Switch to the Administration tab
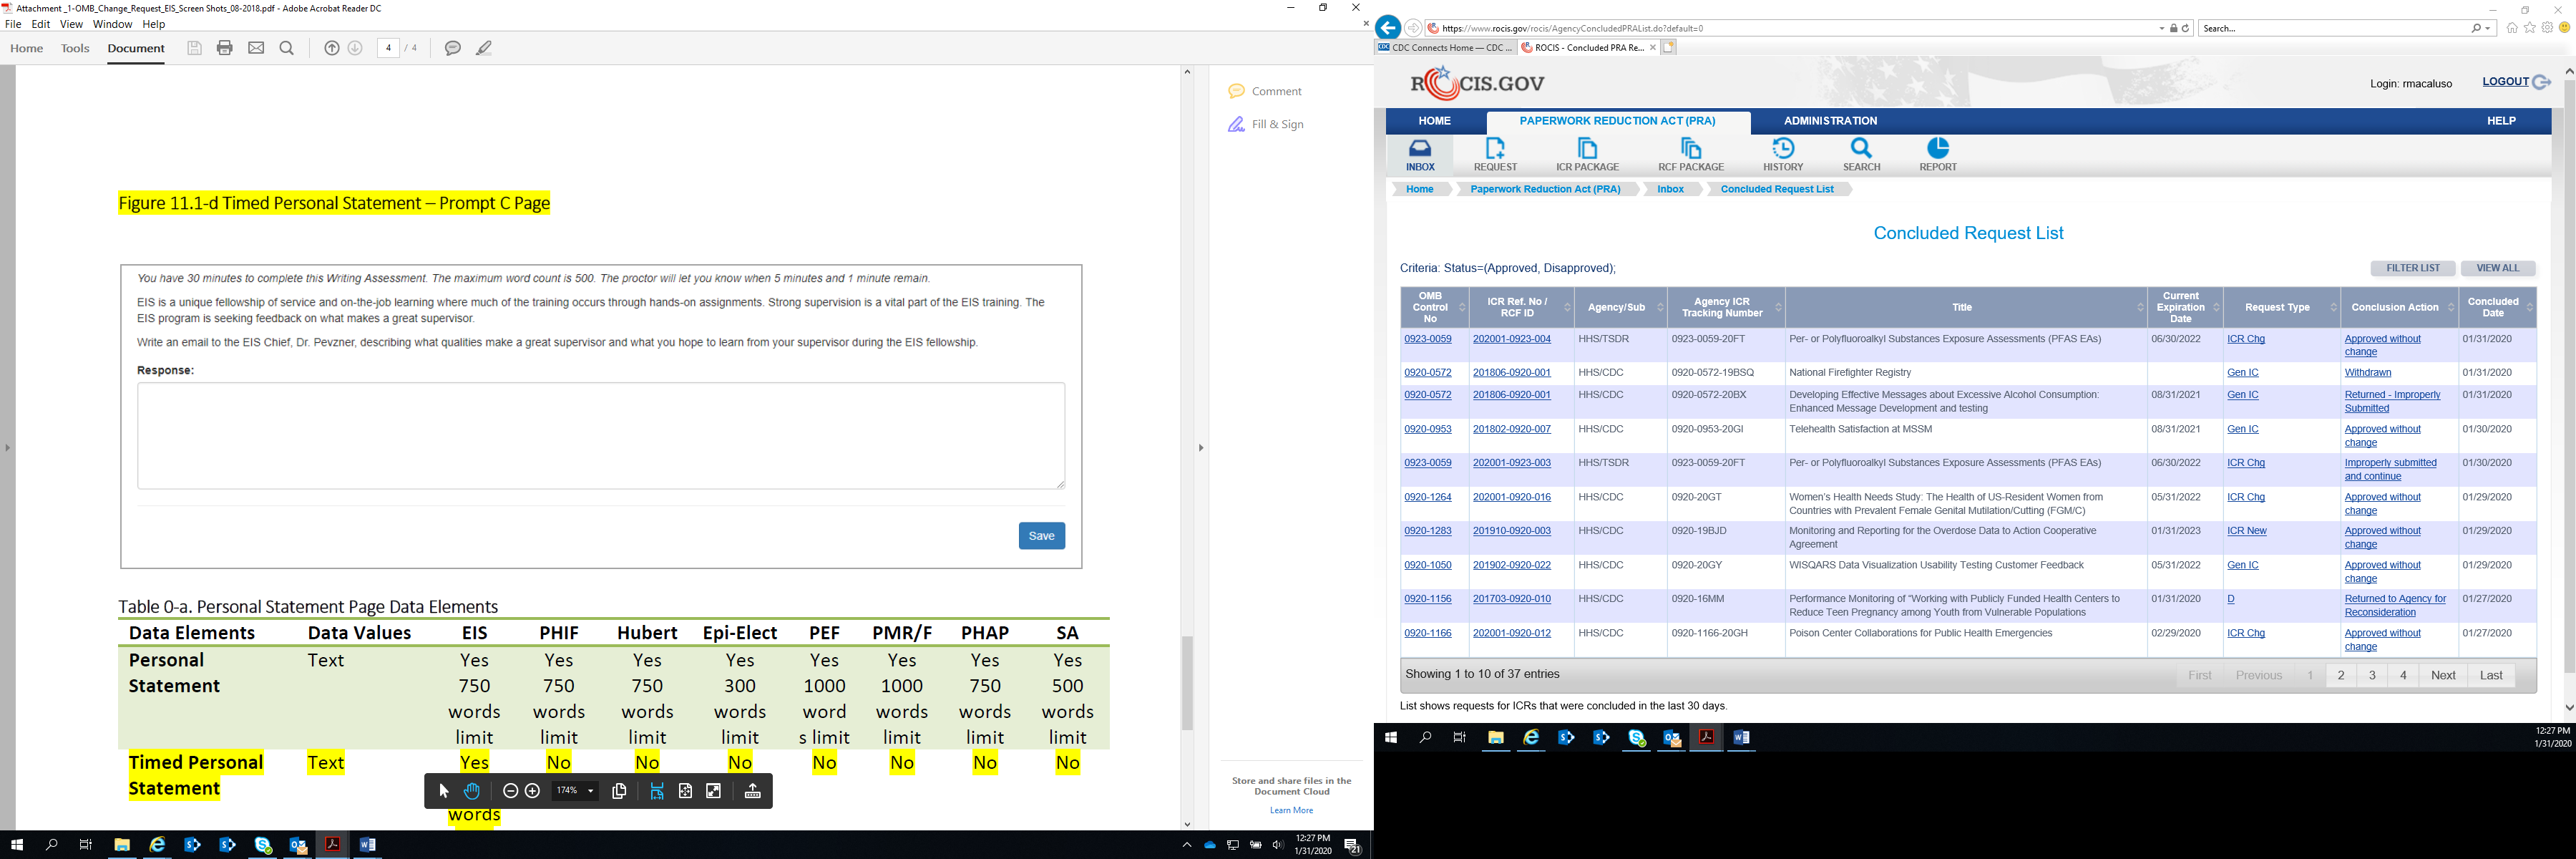Viewport: 2576px width, 859px height. click(1830, 121)
